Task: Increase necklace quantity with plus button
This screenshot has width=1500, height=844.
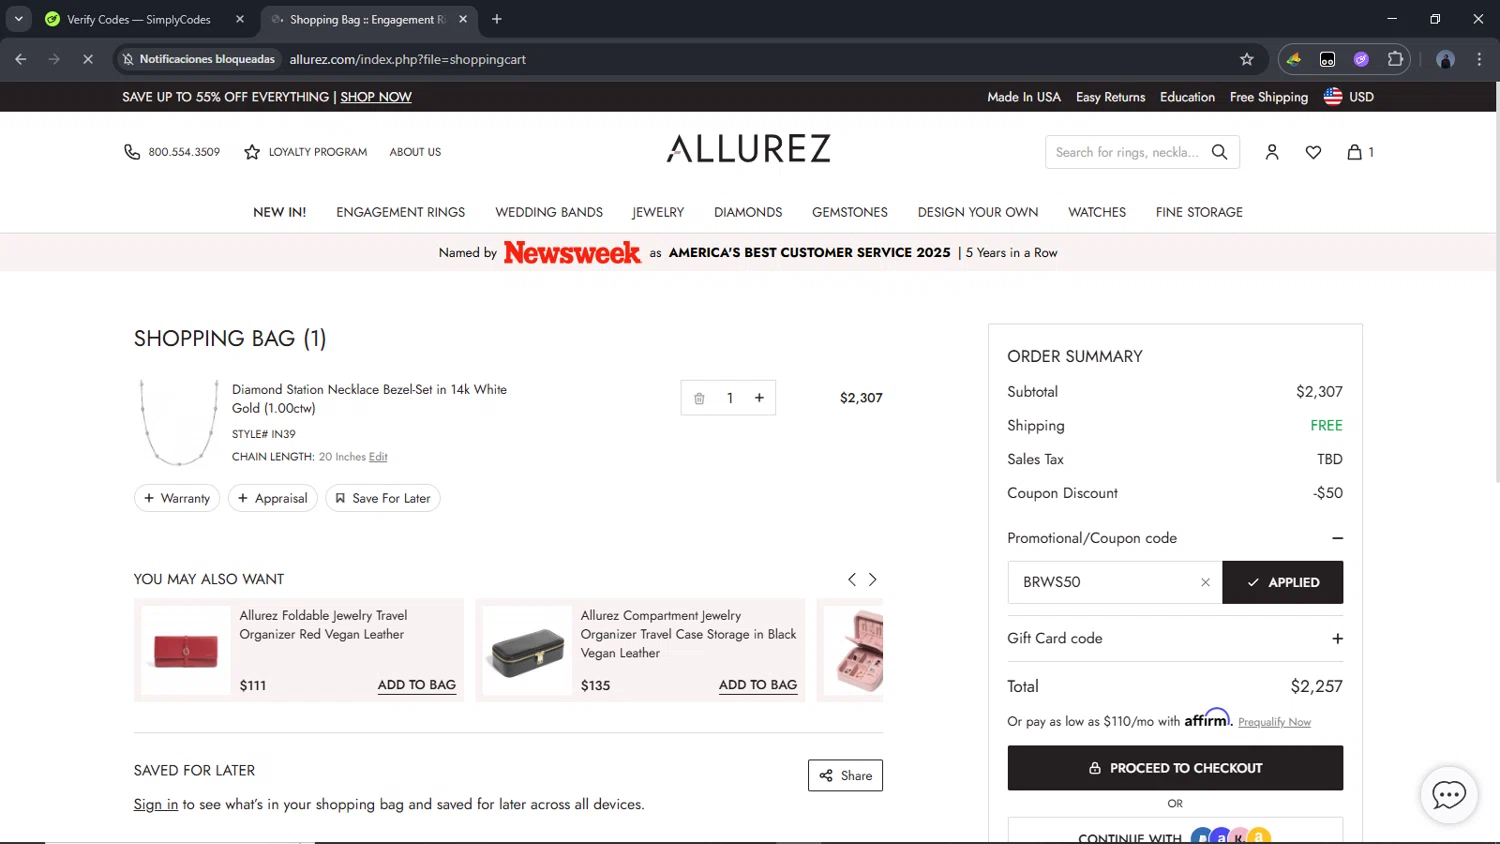Action: [759, 398]
